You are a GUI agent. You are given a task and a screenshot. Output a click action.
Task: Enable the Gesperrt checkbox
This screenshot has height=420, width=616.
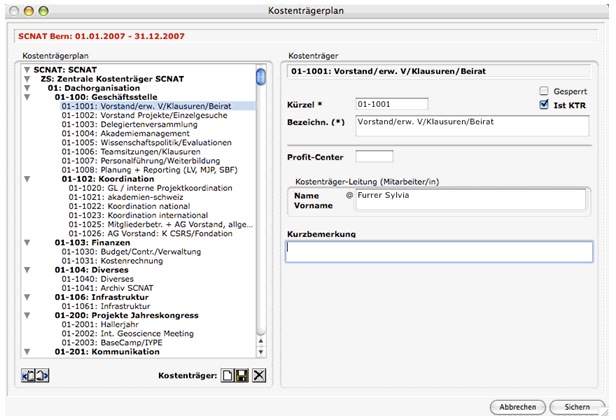coord(544,90)
